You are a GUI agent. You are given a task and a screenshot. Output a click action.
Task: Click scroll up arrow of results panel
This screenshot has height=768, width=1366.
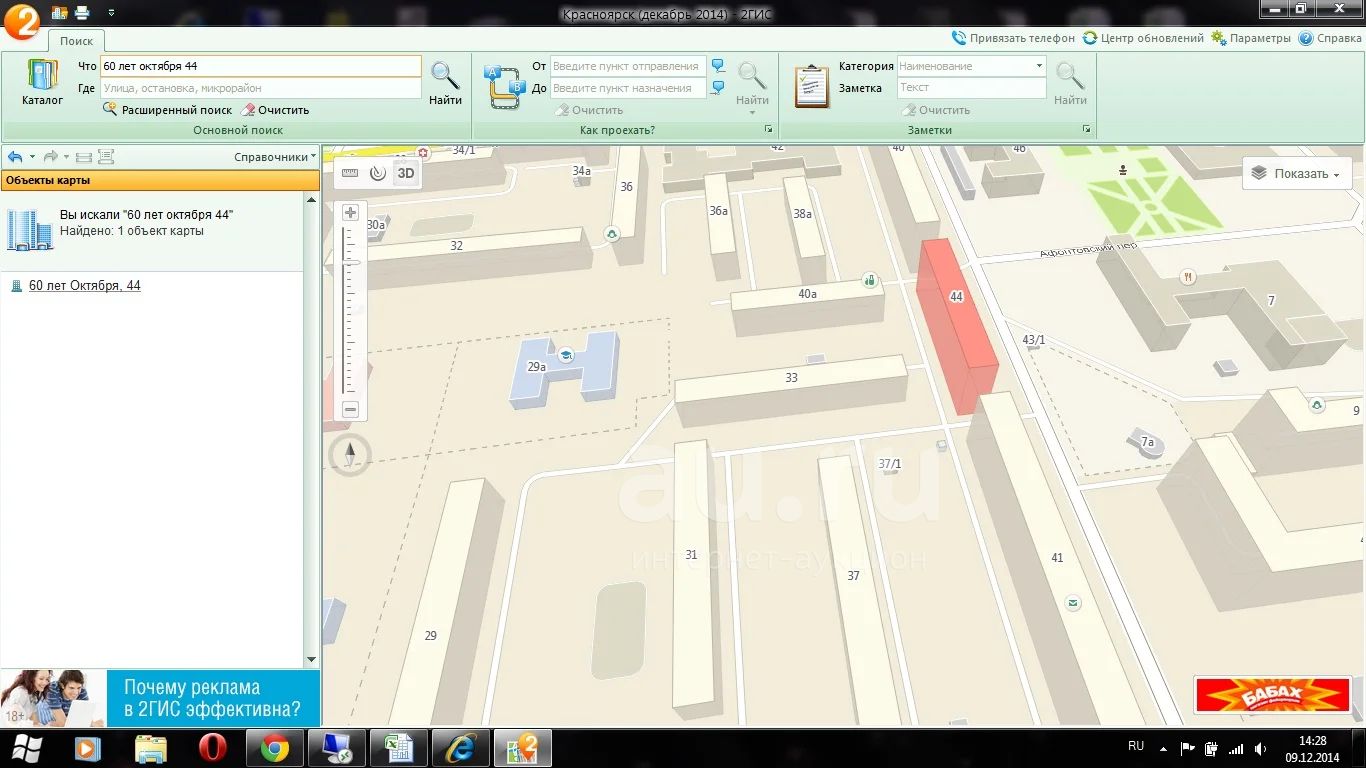(x=311, y=200)
